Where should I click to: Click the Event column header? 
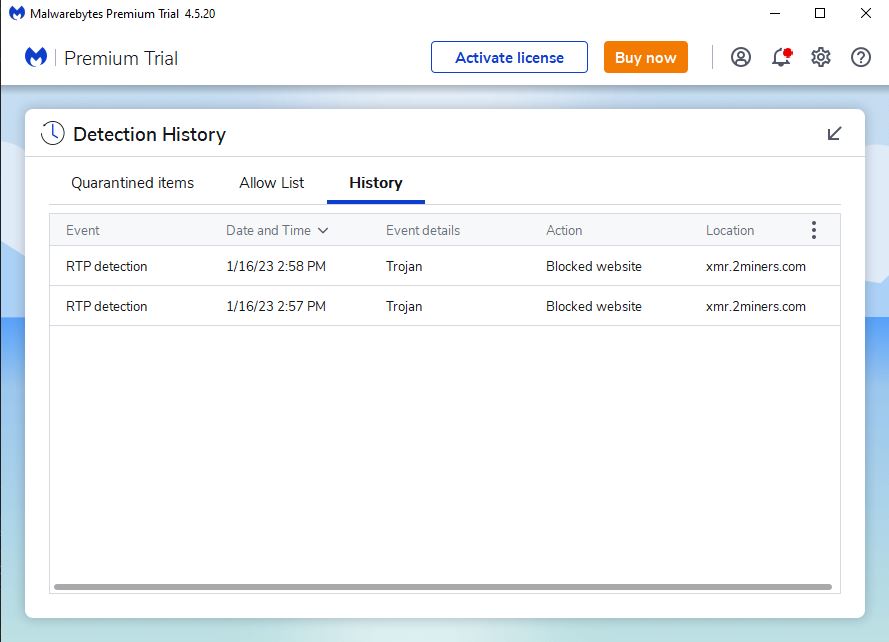coord(83,230)
